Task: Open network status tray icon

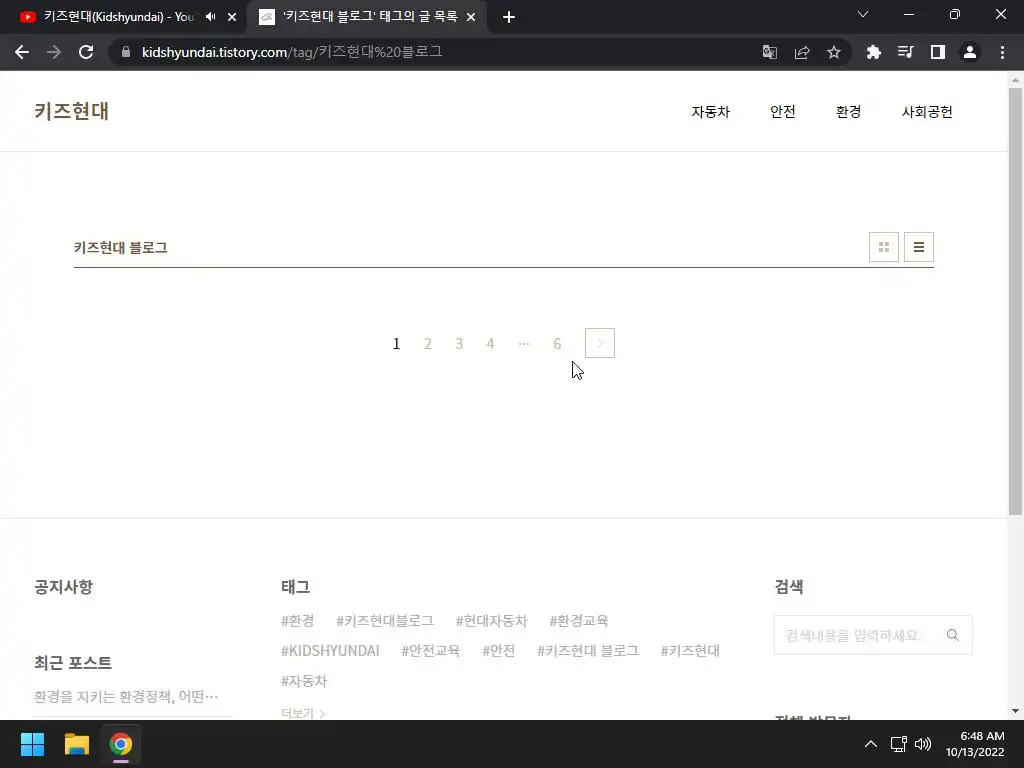Action: (899, 744)
